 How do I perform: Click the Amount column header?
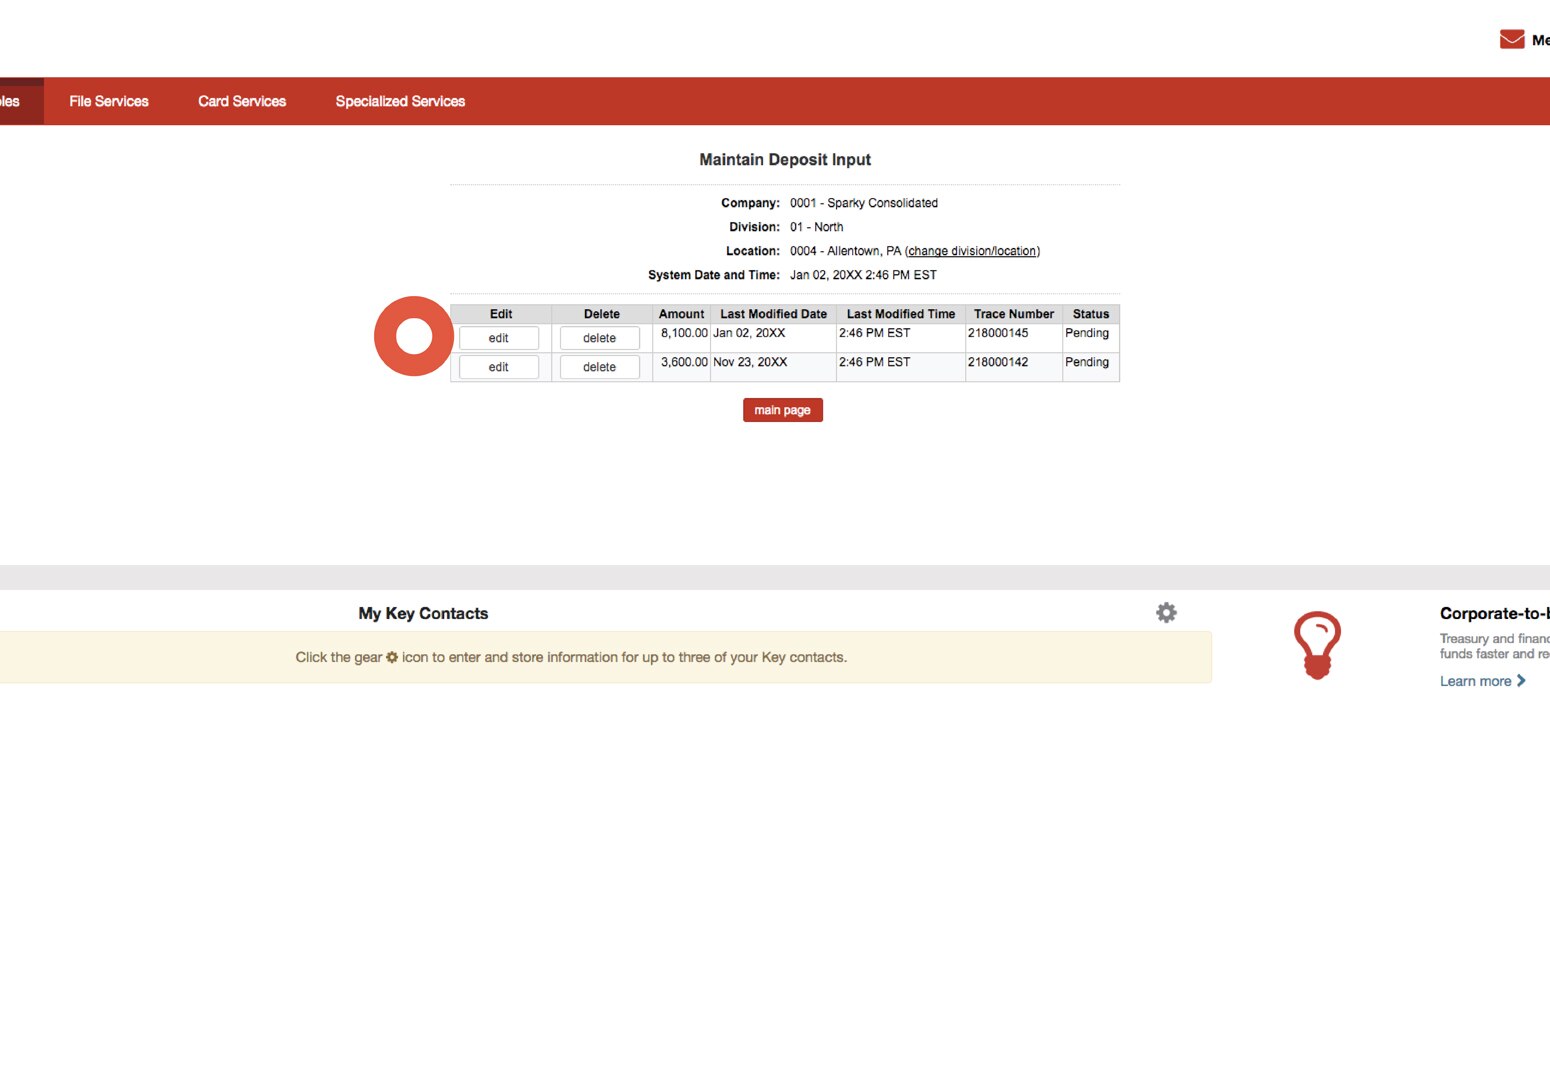coord(681,314)
